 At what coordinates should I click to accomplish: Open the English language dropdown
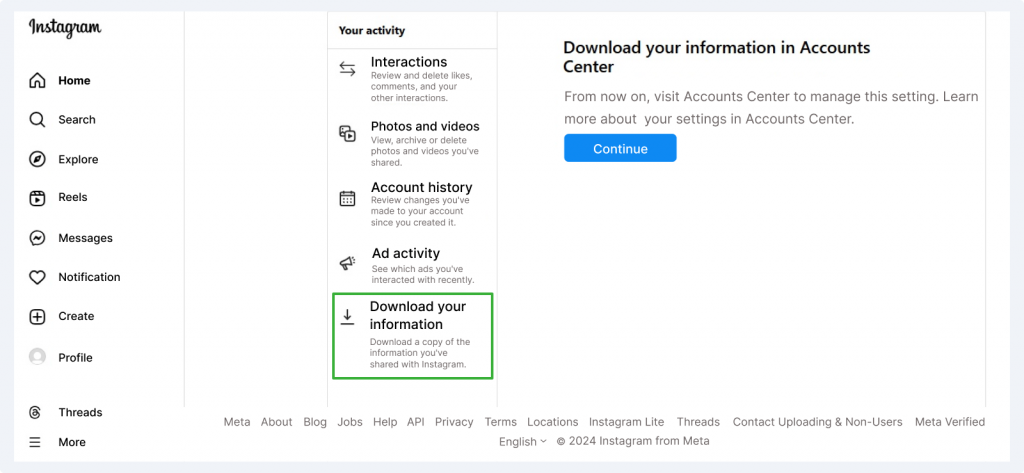coord(522,442)
